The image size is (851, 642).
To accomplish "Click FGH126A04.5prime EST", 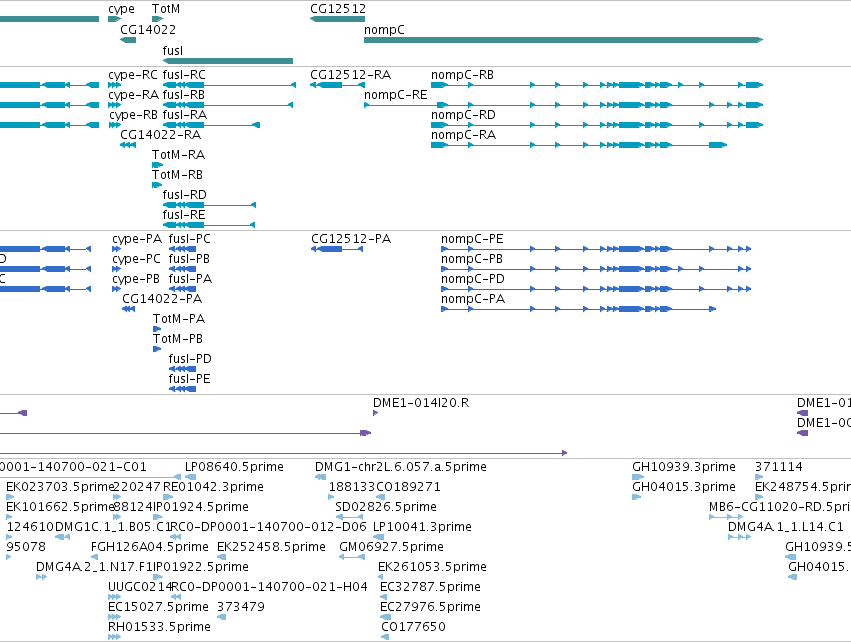I will 94,557.
